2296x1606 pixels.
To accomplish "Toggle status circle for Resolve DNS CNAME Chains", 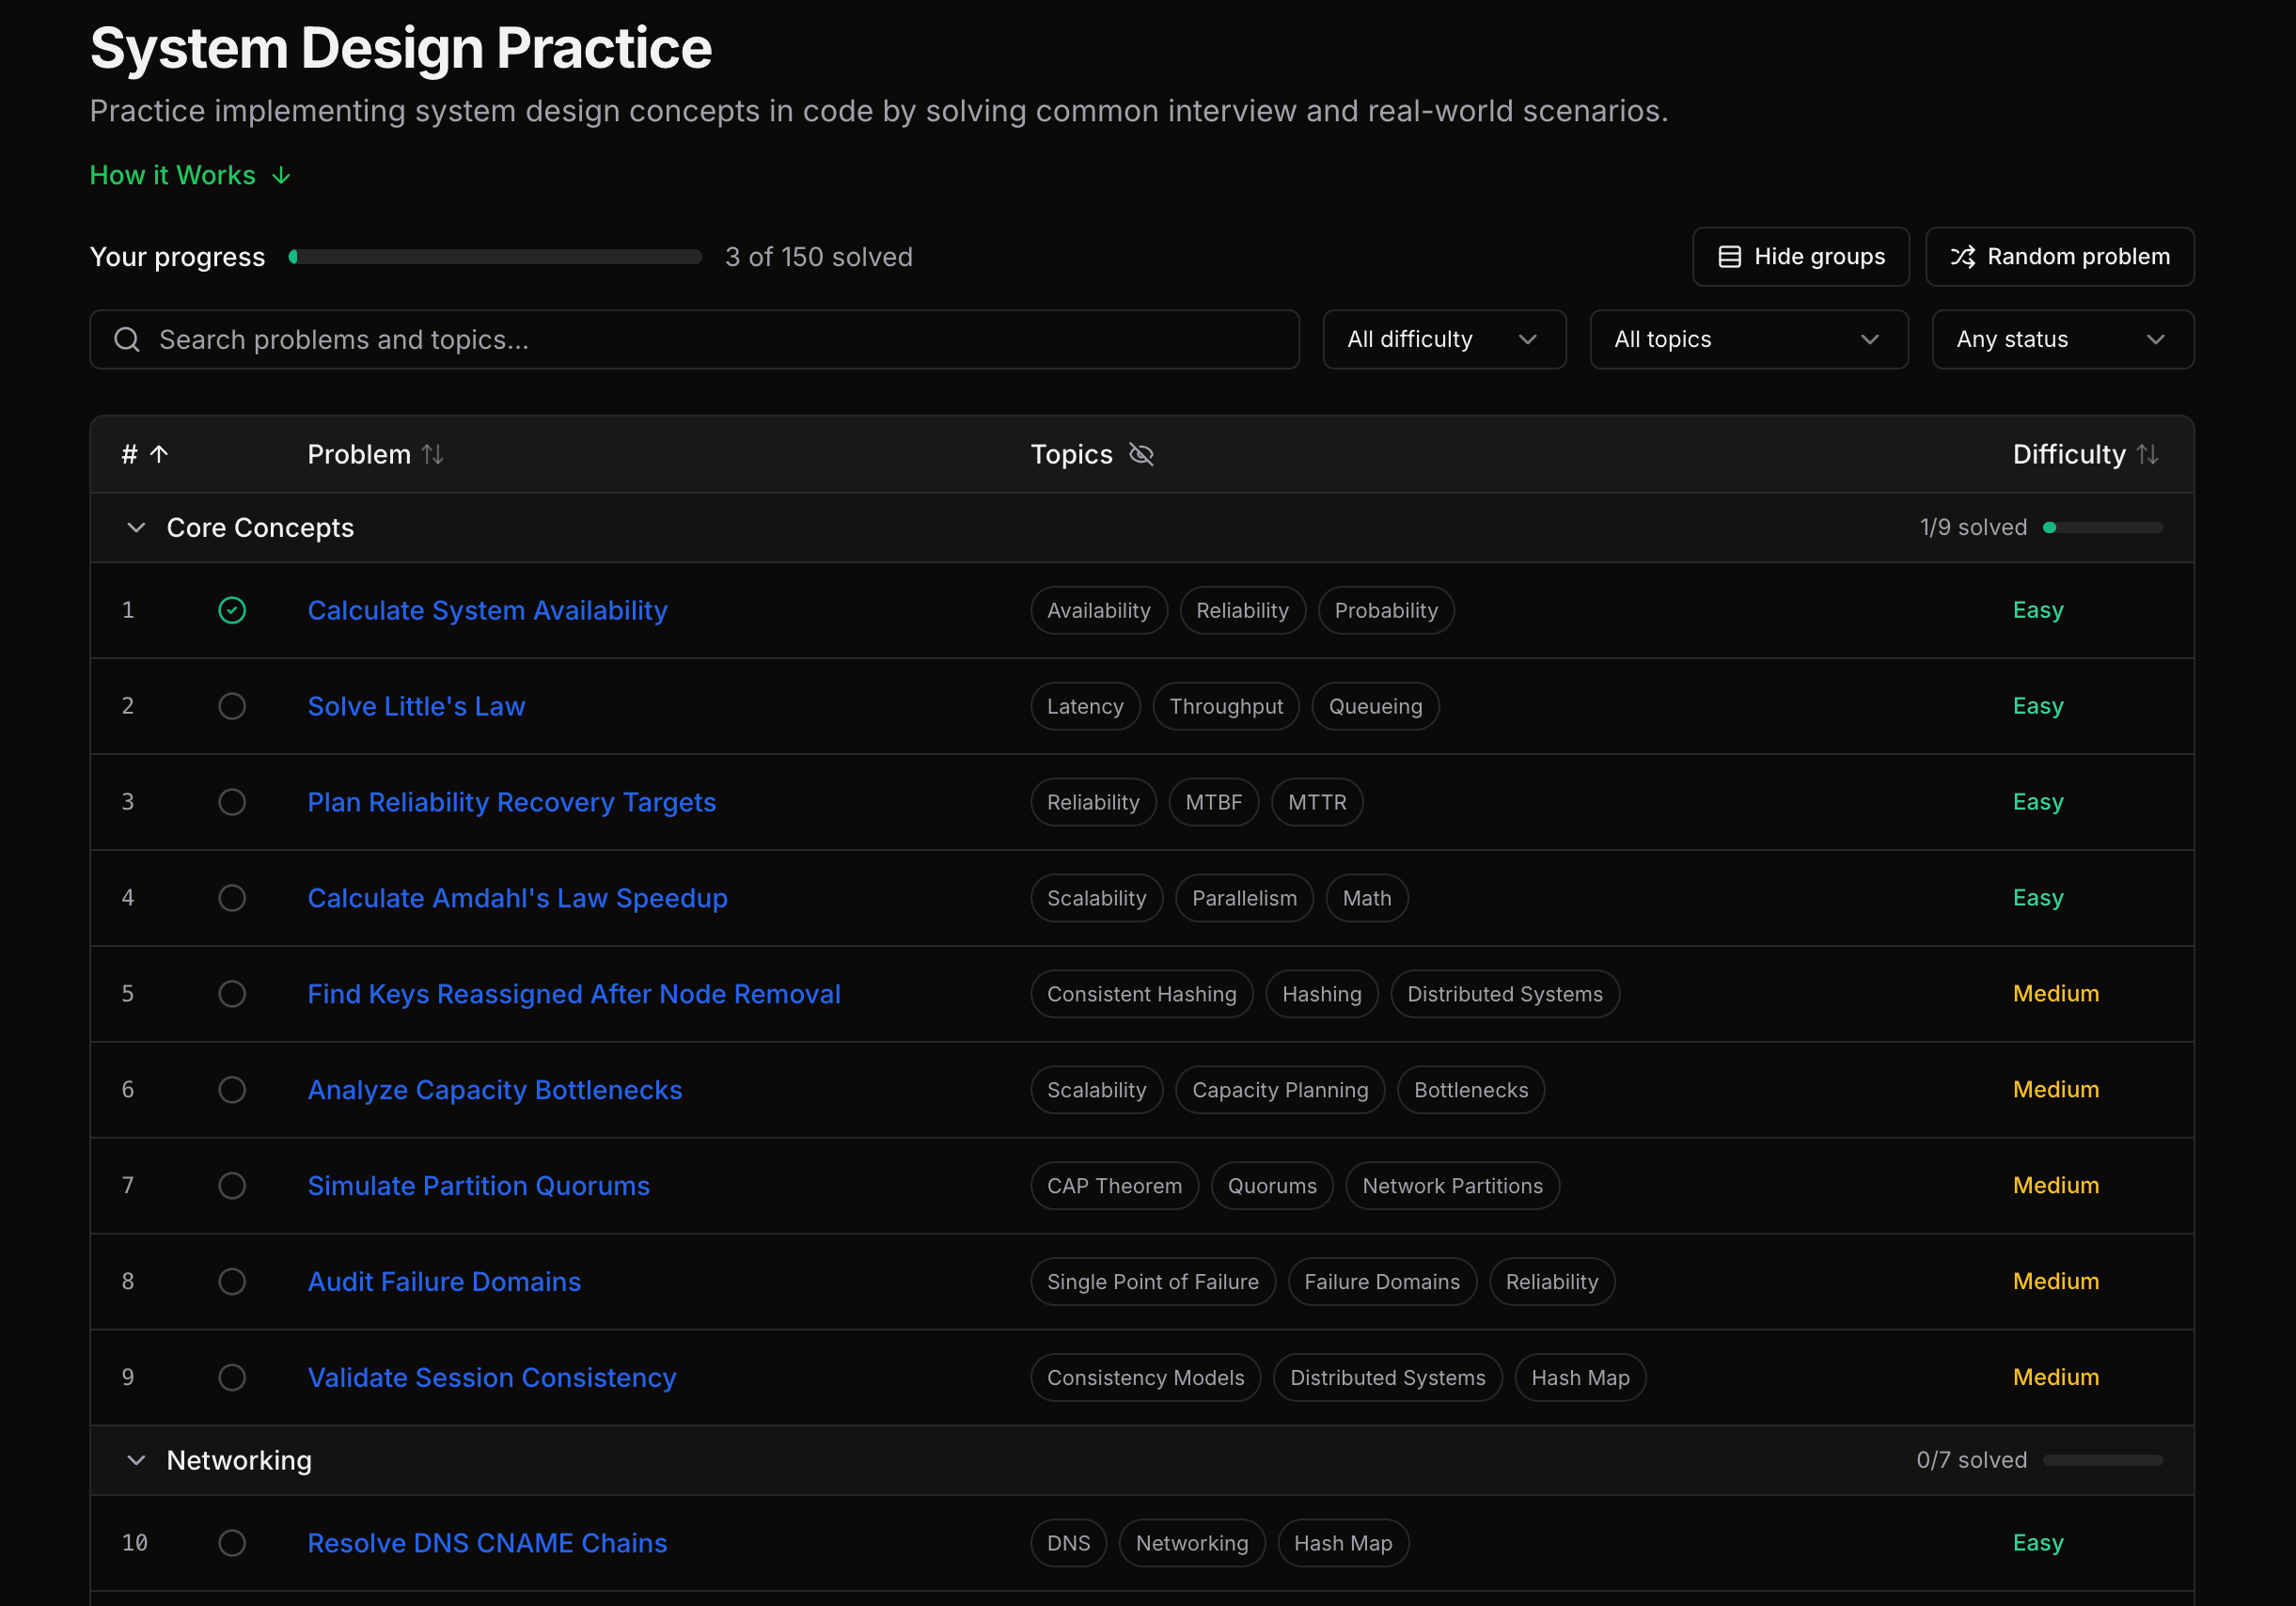I will tap(232, 1543).
